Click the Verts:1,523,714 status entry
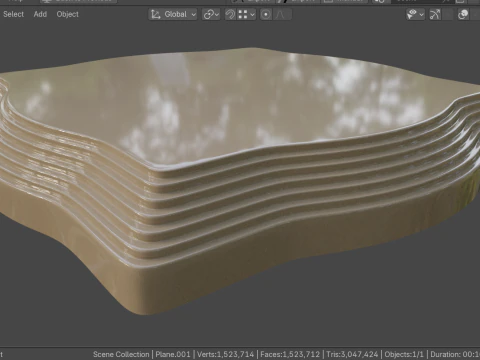 pos(225,354)
